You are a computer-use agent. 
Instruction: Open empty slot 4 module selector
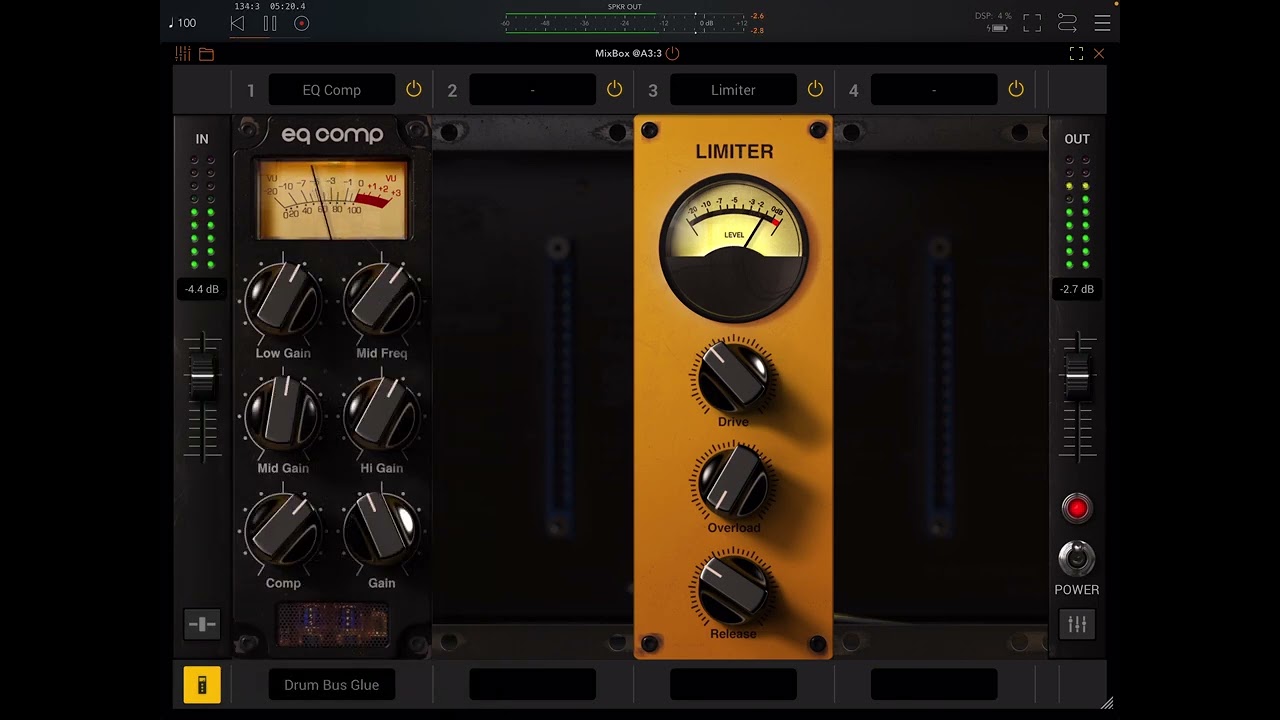click(x=934, y=90)
